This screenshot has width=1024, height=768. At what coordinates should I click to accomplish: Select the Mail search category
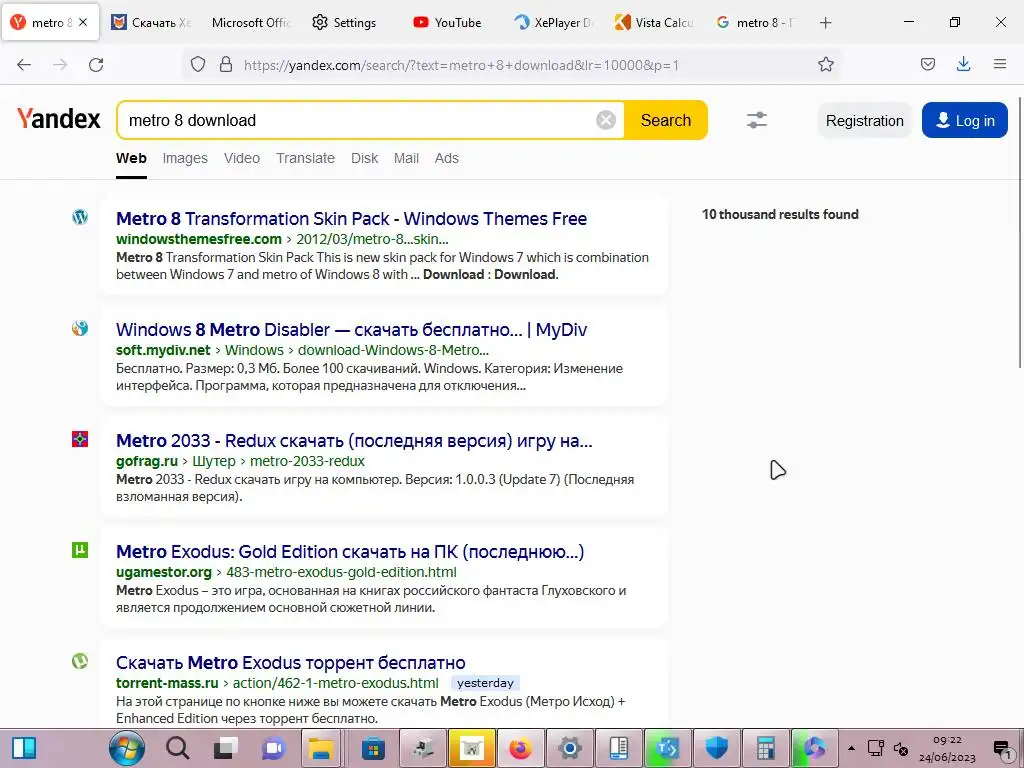point(406,159)
